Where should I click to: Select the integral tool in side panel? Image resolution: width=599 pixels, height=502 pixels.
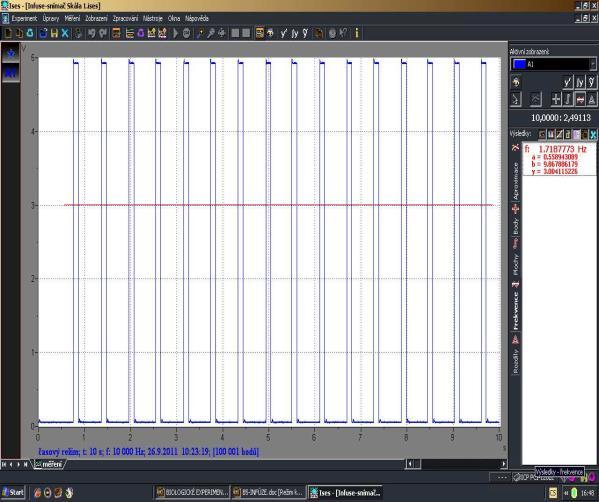pyautogui.click(x=568, y=99)
